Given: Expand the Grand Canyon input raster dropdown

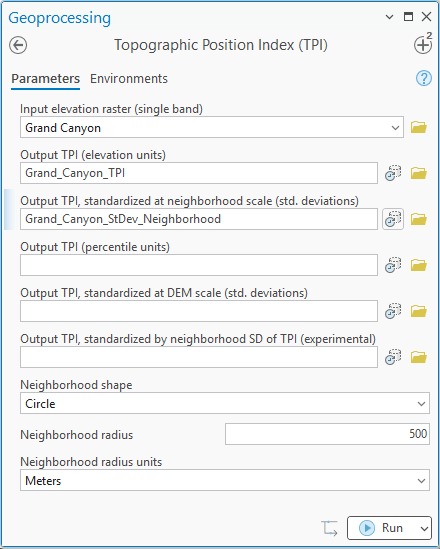Looking at the screenshot, I should pos(396,128).
